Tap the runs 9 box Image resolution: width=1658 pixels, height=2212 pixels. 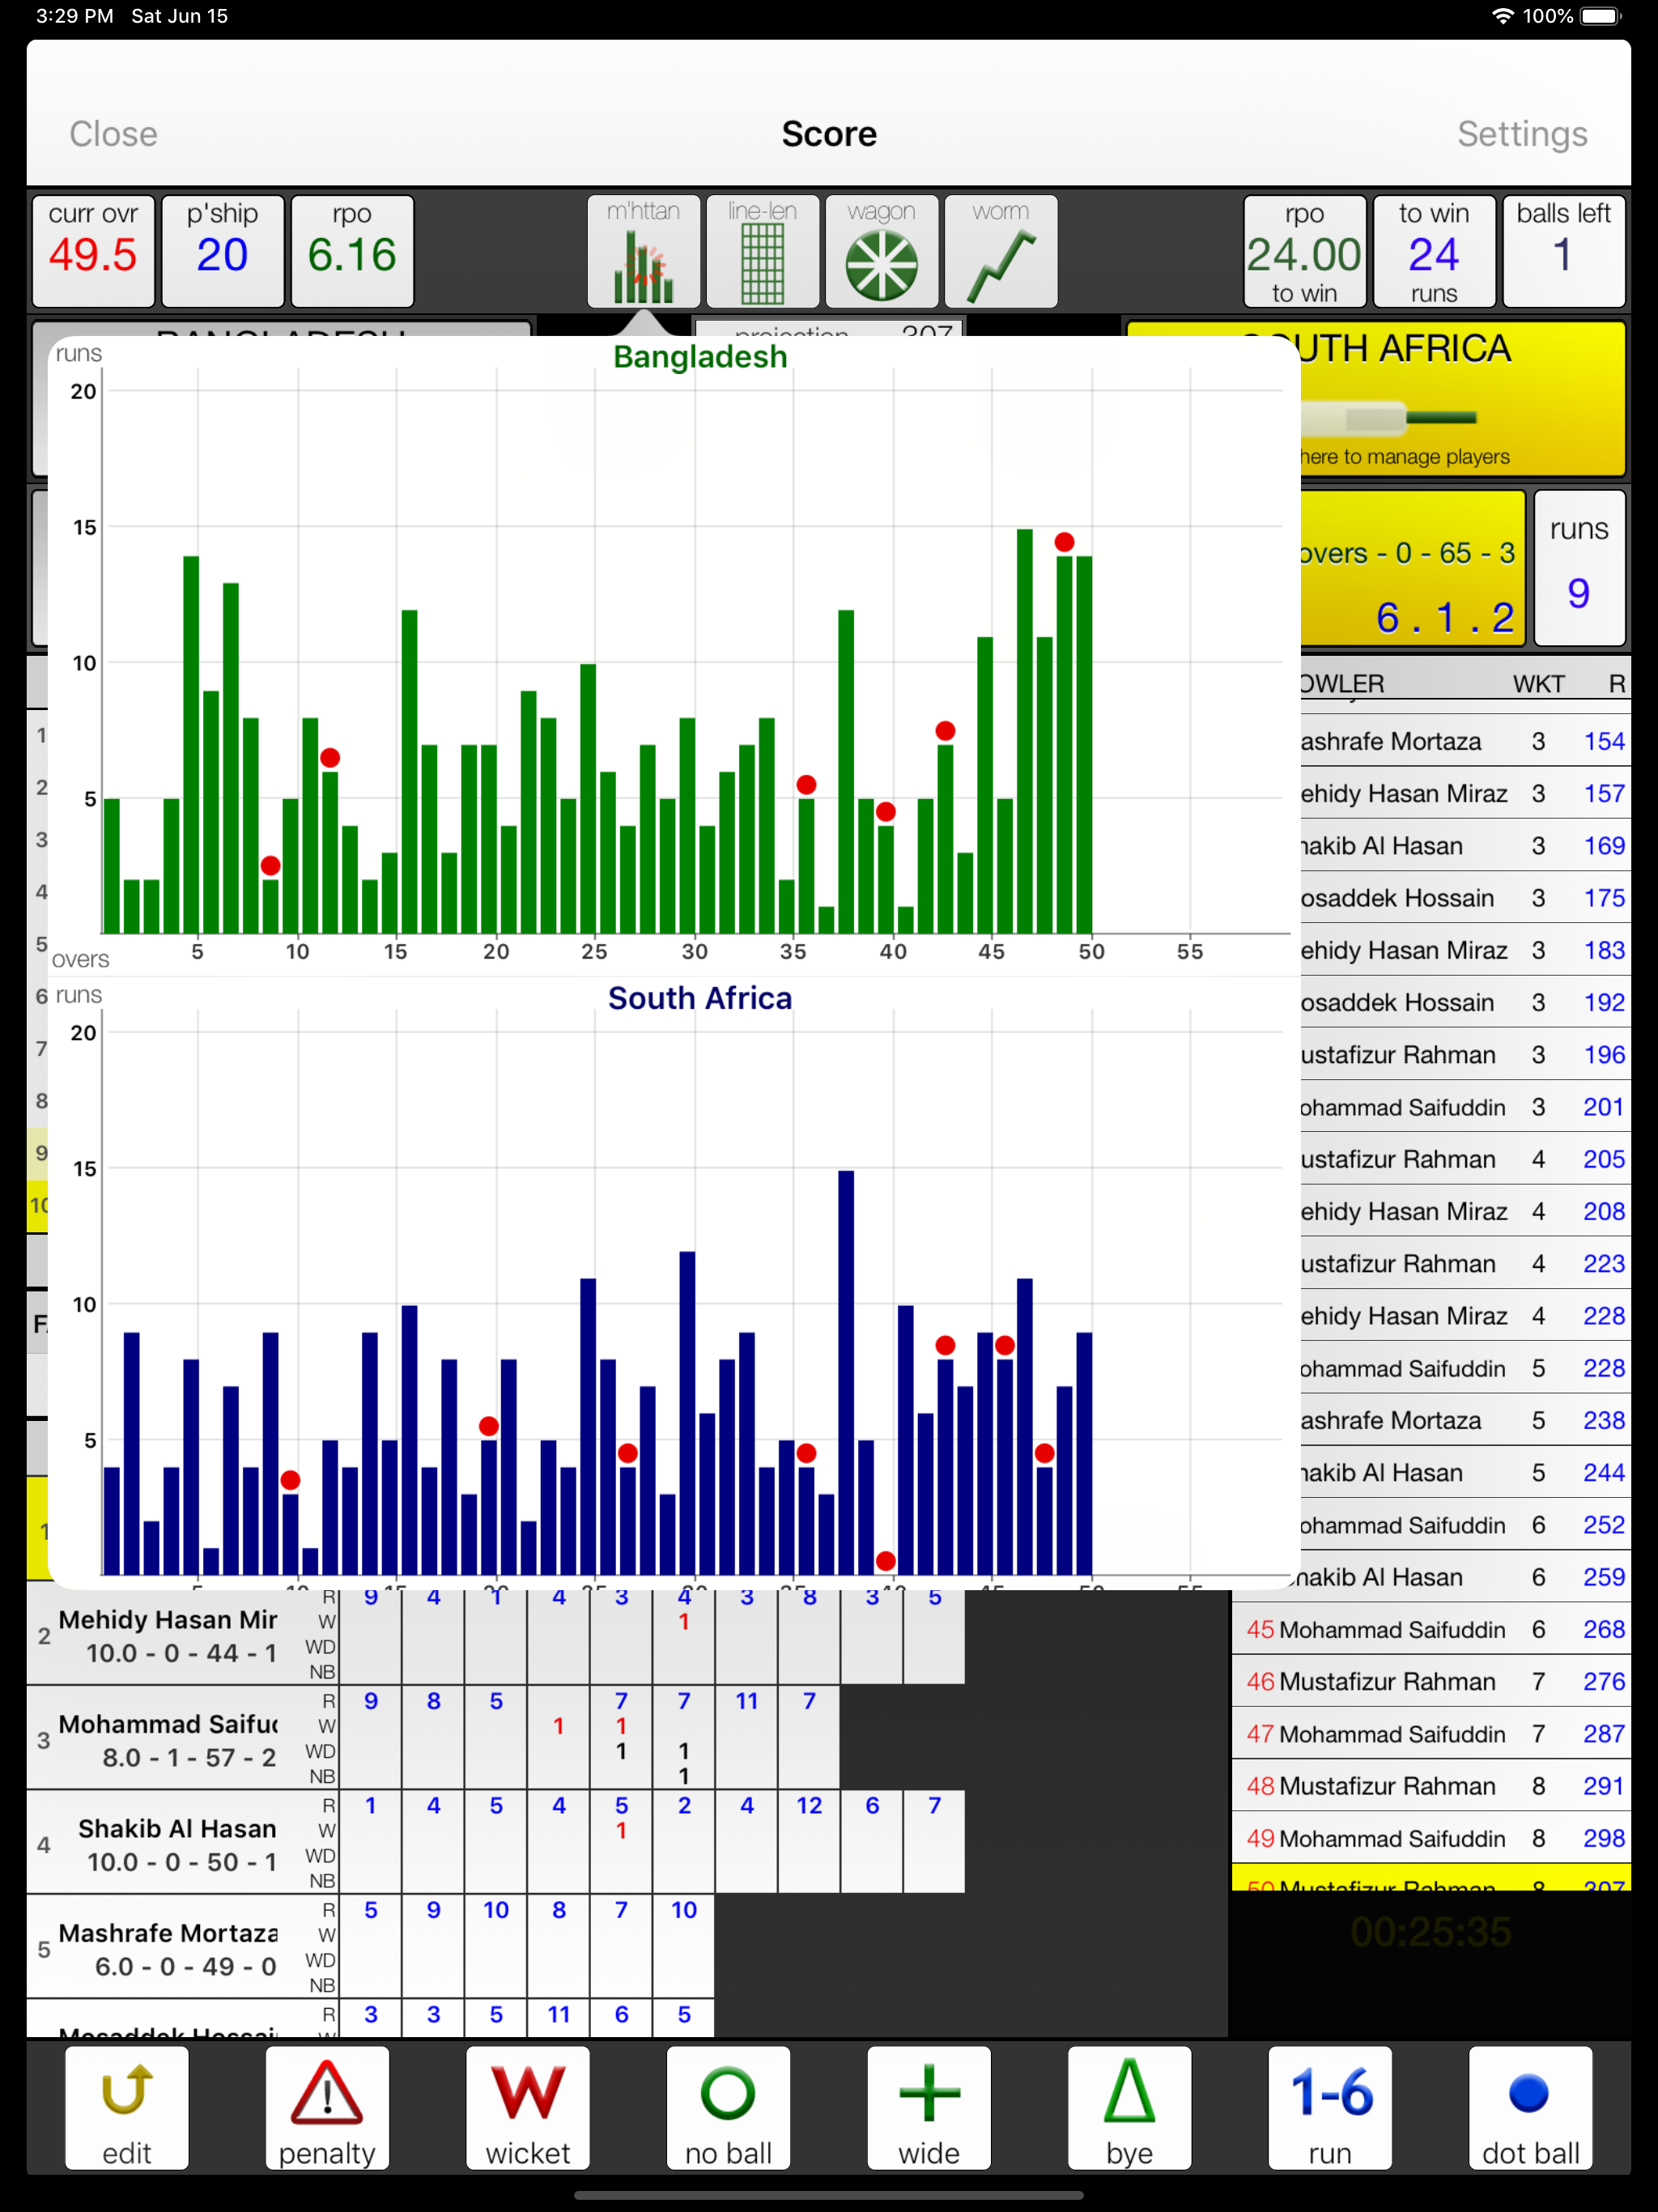click(1579, 567)
